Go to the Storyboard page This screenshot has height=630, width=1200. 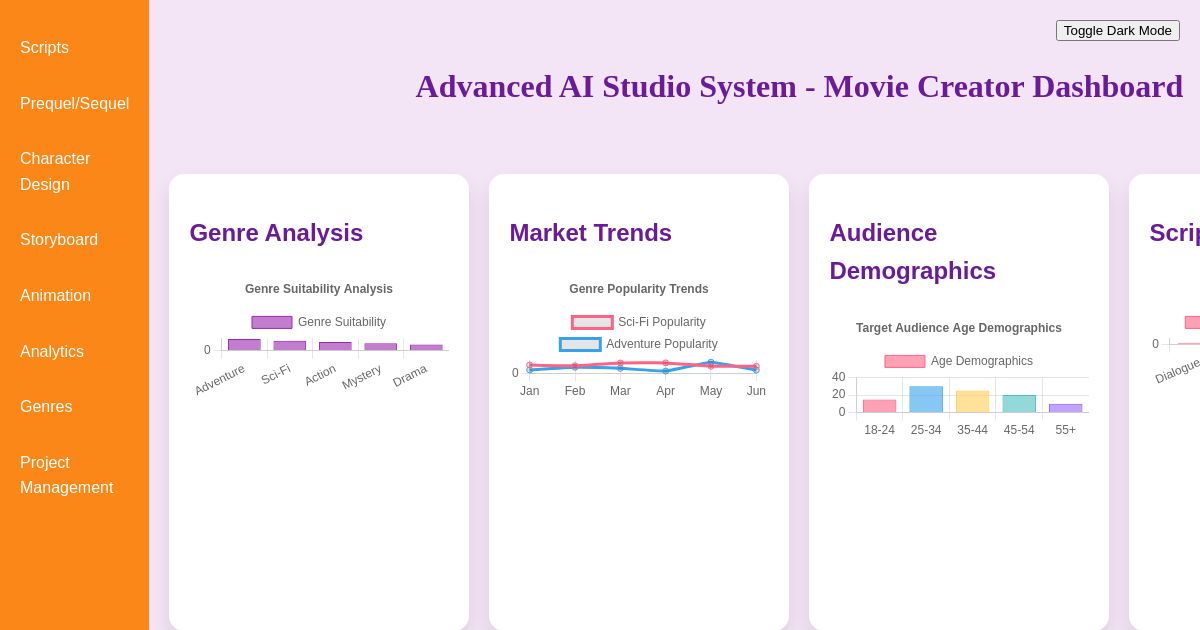(59, 240)
